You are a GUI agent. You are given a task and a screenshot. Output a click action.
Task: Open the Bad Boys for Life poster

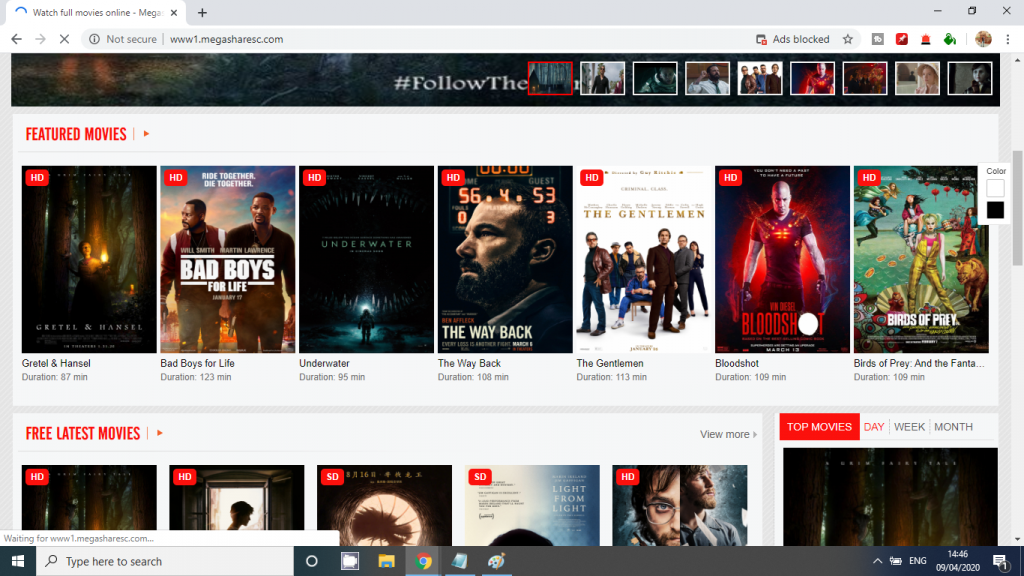(x=227, y=259)
